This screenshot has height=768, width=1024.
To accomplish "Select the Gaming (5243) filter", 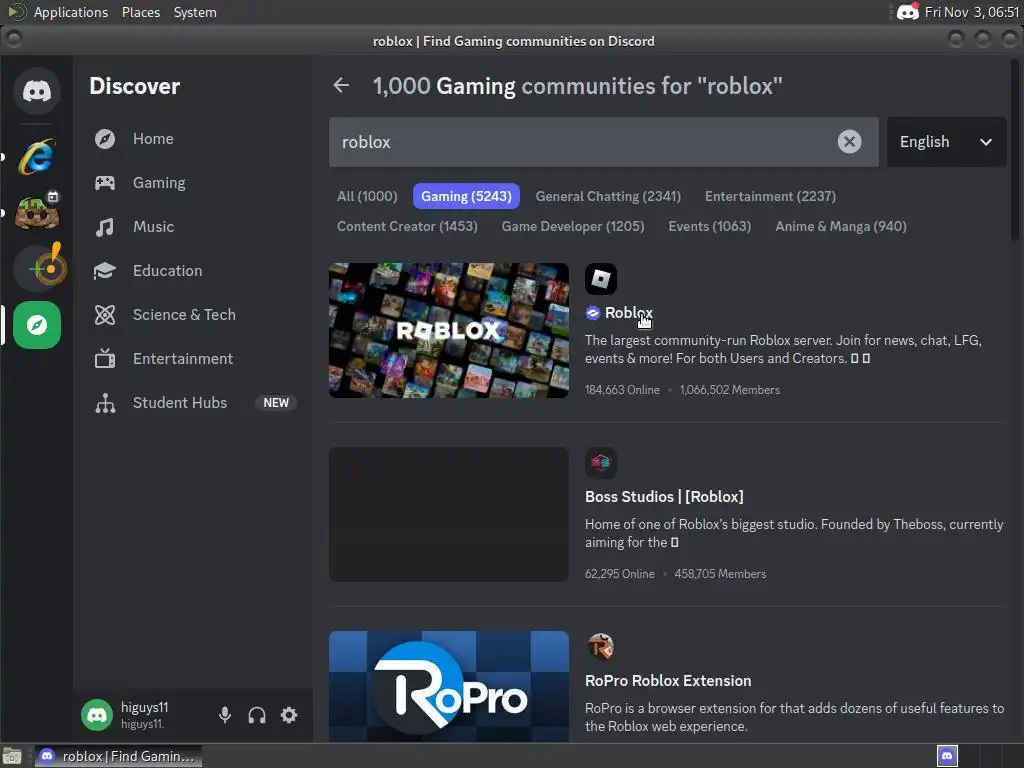I will [x=466, y=196].
